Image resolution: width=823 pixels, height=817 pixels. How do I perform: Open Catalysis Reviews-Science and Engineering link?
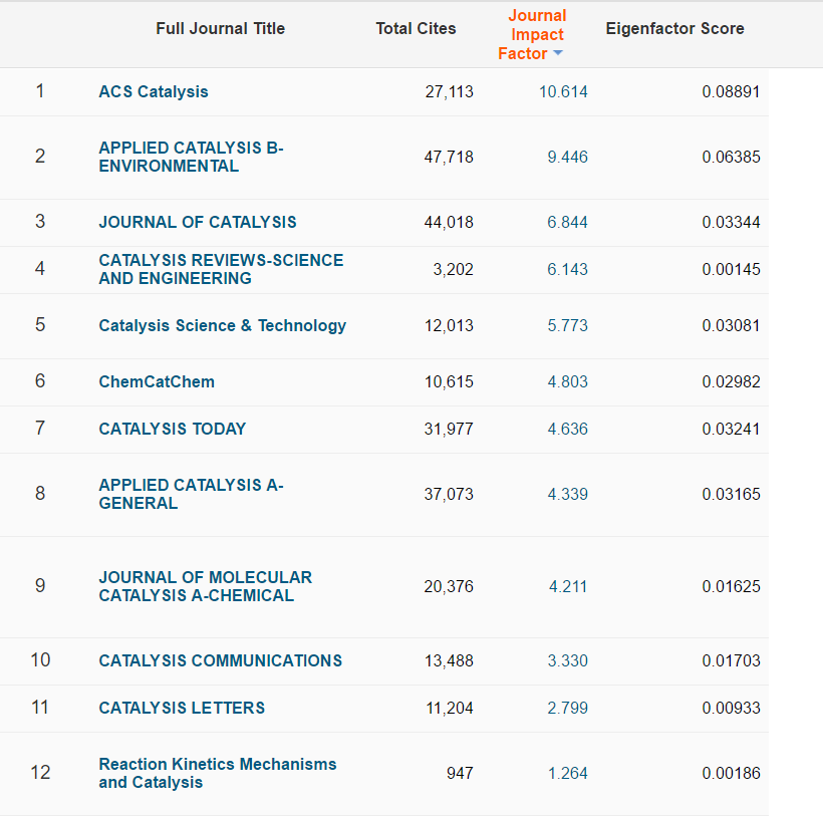[220, 269]
